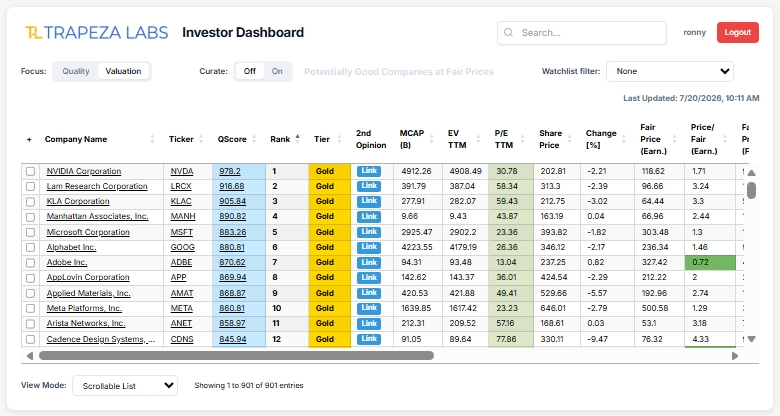Click the Trapeza Labs logo
The width and height of the screenshot is (780, 416).
pos(97,32)
